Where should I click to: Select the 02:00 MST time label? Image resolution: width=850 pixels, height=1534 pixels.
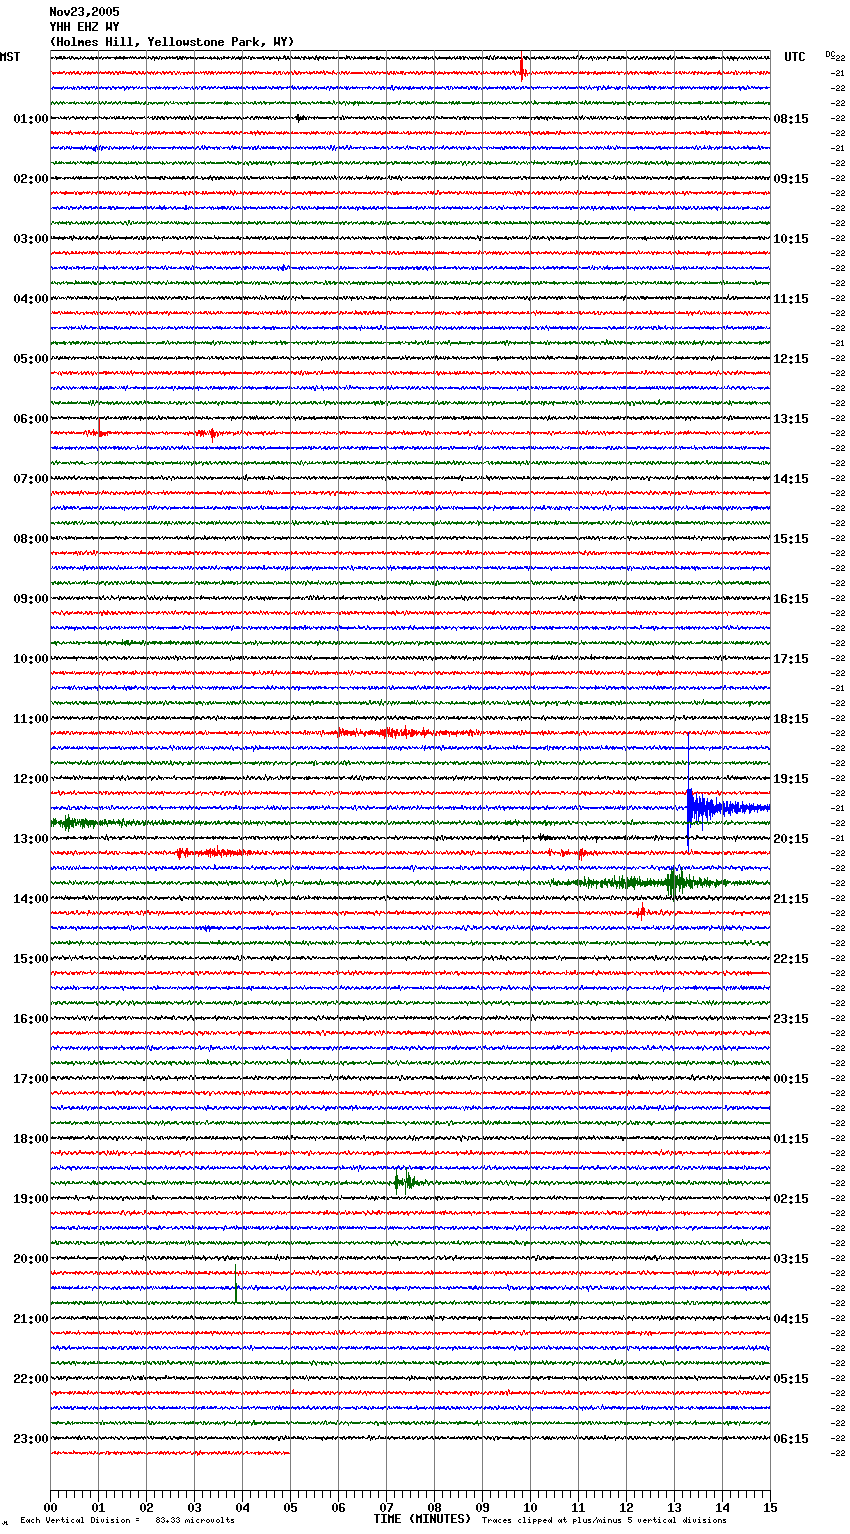pyautogui.click(x=30, y=179)
